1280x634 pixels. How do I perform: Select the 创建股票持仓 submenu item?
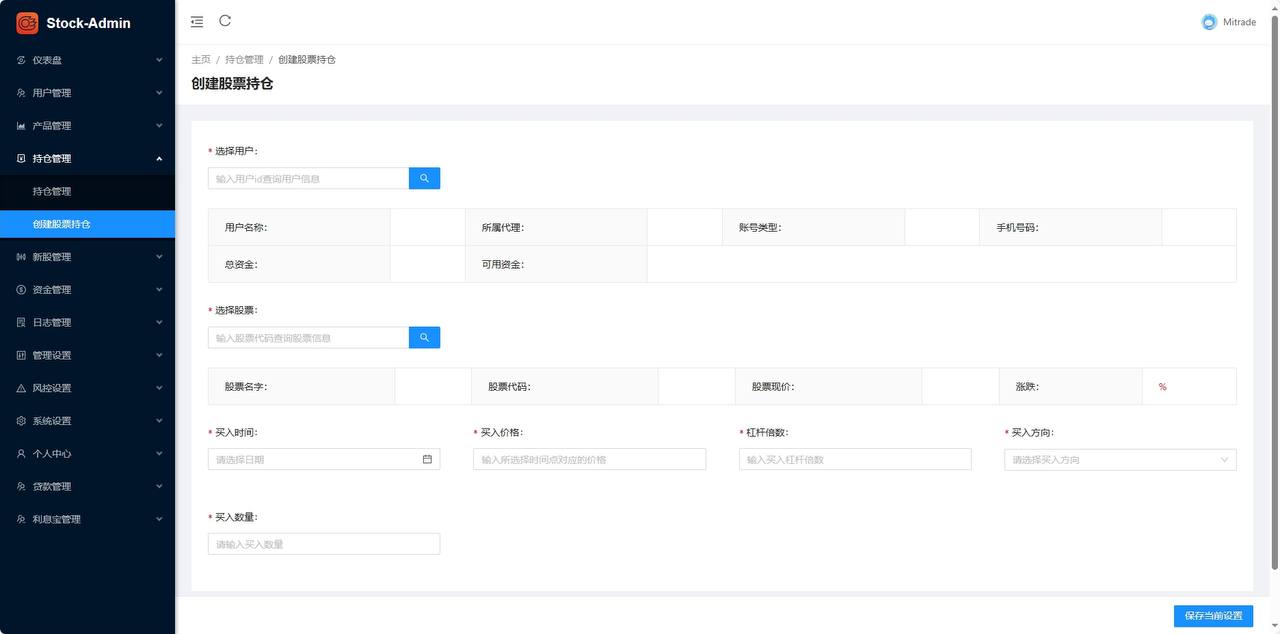click(62, 224)
